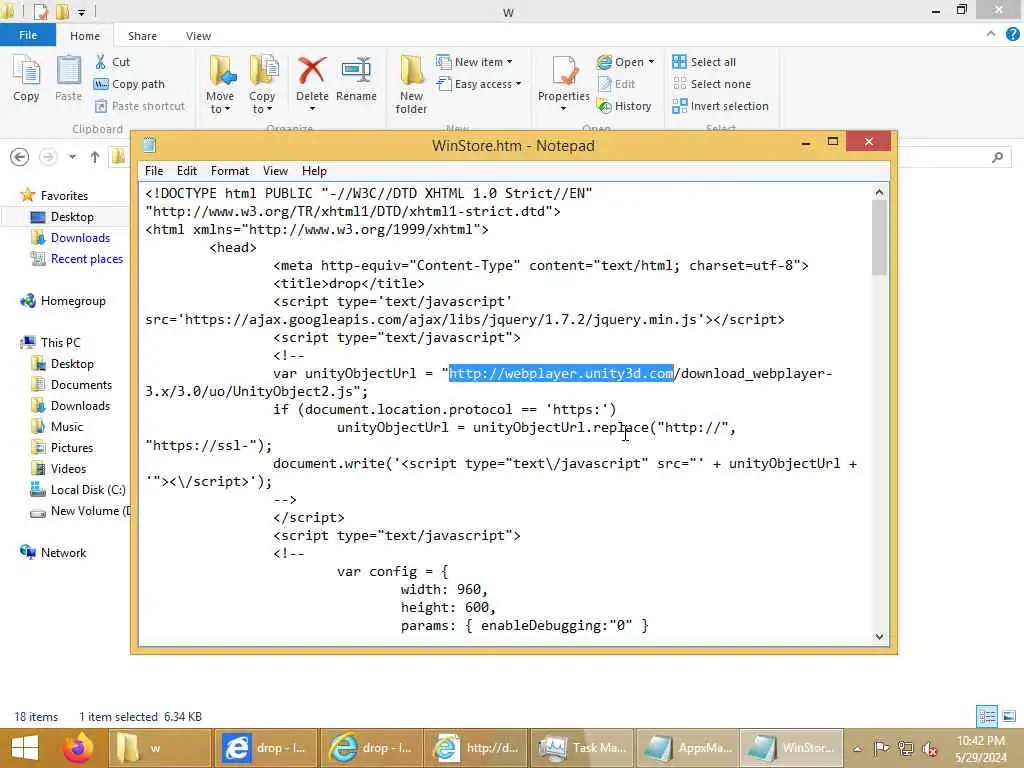Switch to AppxMa... Notepad taskbar button

pyautogui.click(x=686, y=748)
